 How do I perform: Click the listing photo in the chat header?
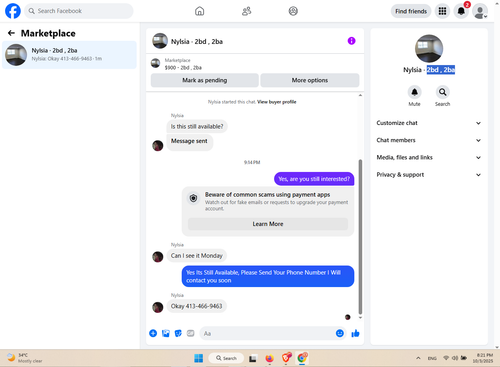tap(160, 41)
